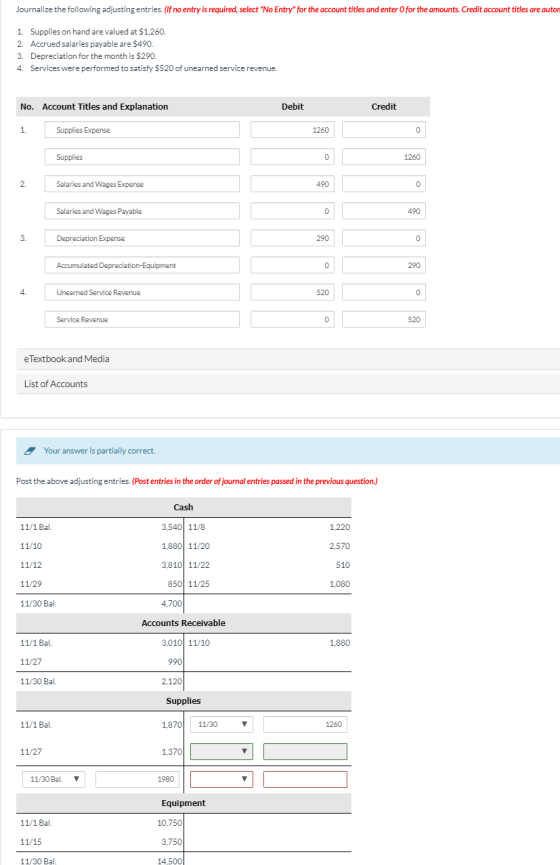The width and height of the screenshot is (560, 865).
Task: Open the eTextbook and Media section
Action: click(288, 359)
